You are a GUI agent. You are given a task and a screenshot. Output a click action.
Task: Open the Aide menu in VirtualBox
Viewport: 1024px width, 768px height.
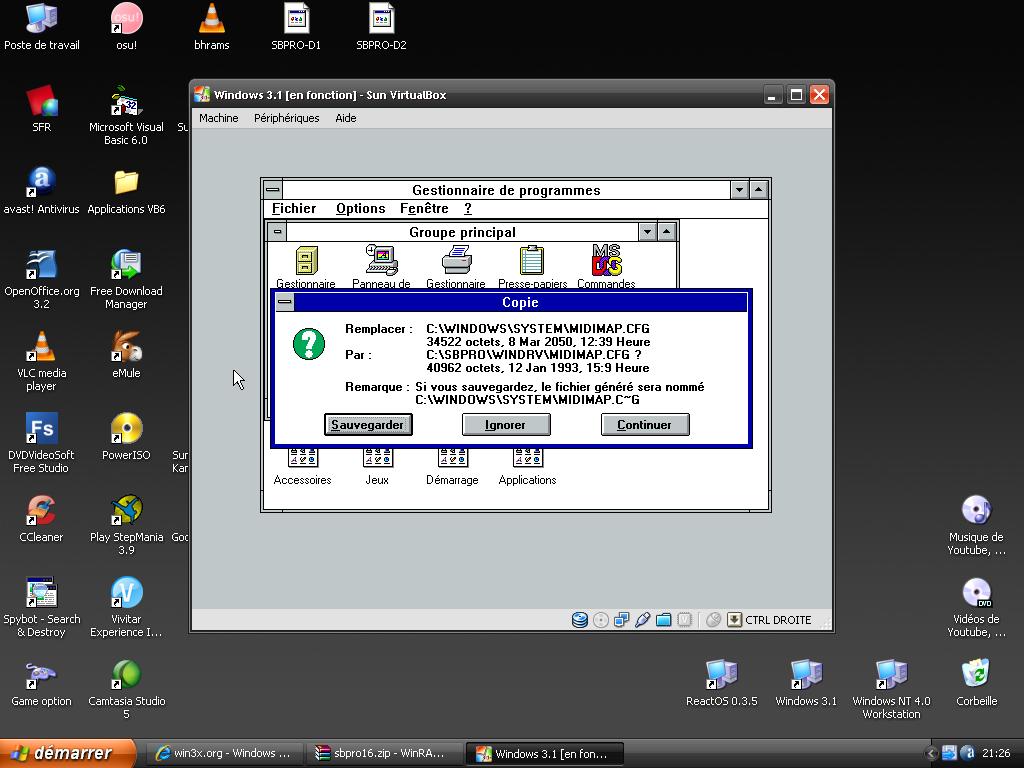click(345, 118)
